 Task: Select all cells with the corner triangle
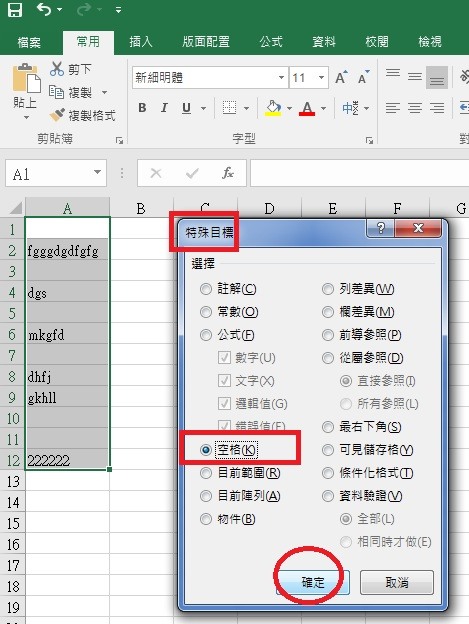[x=16, y=208]
